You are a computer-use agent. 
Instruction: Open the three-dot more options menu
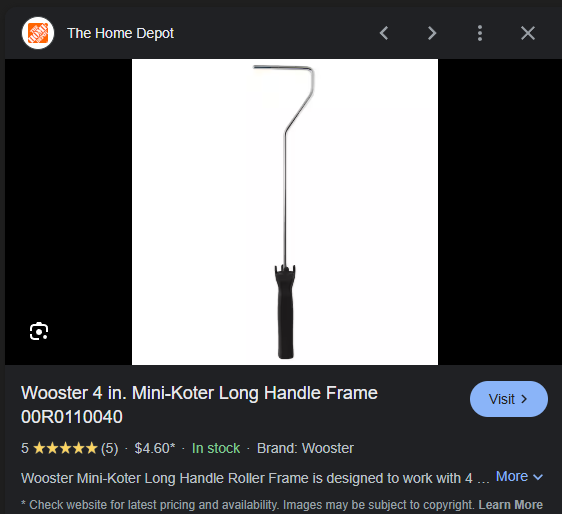(480, 33)
